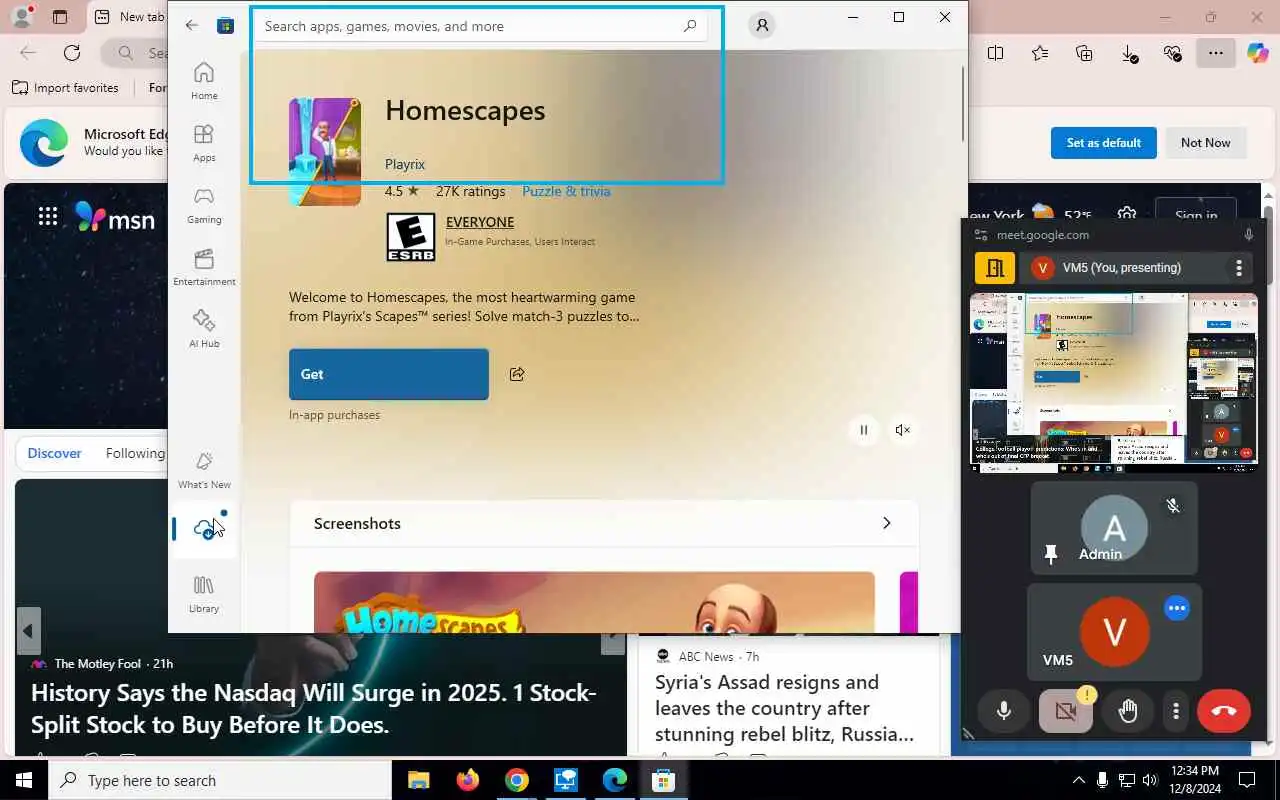
Task: Open File Explorer from taskbar
Action: (x=418, y=780)
